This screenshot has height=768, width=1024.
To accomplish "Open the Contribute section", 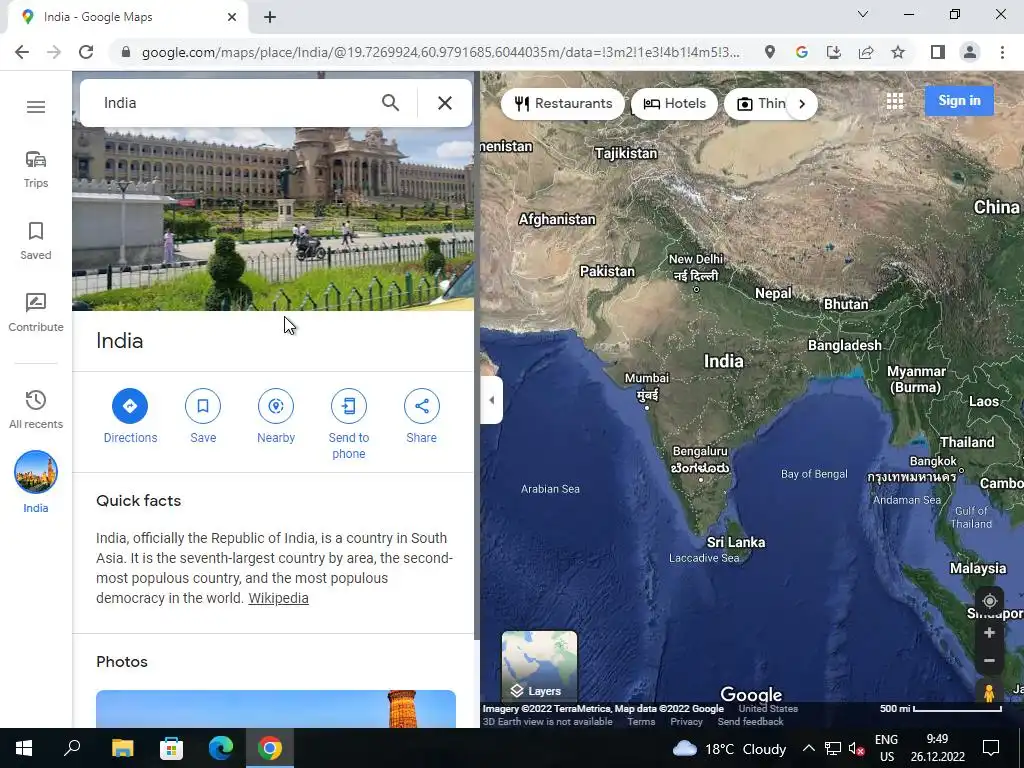I will (x=36, y=313).
